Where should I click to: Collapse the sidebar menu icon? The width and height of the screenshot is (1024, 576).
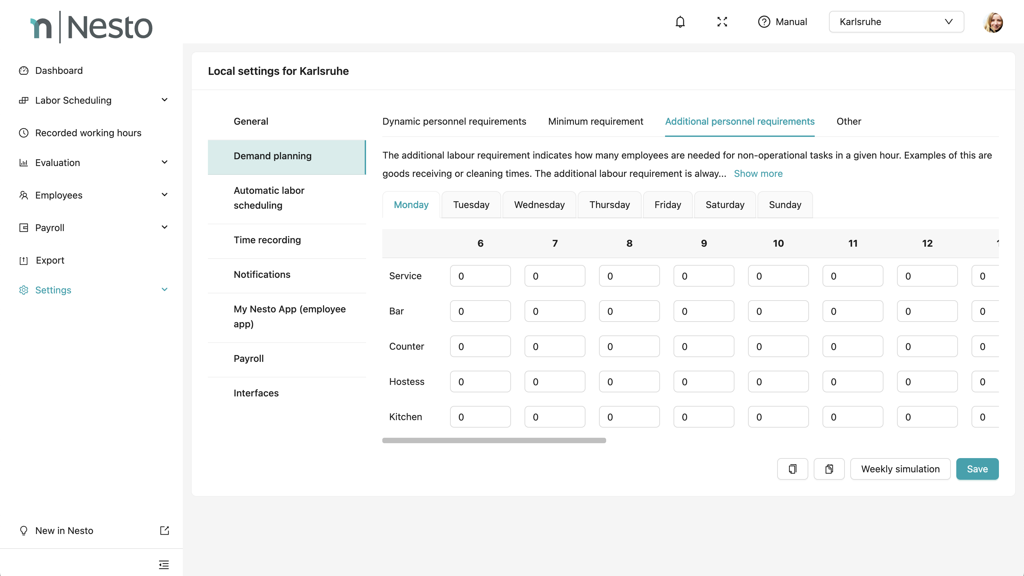point(164,565)
